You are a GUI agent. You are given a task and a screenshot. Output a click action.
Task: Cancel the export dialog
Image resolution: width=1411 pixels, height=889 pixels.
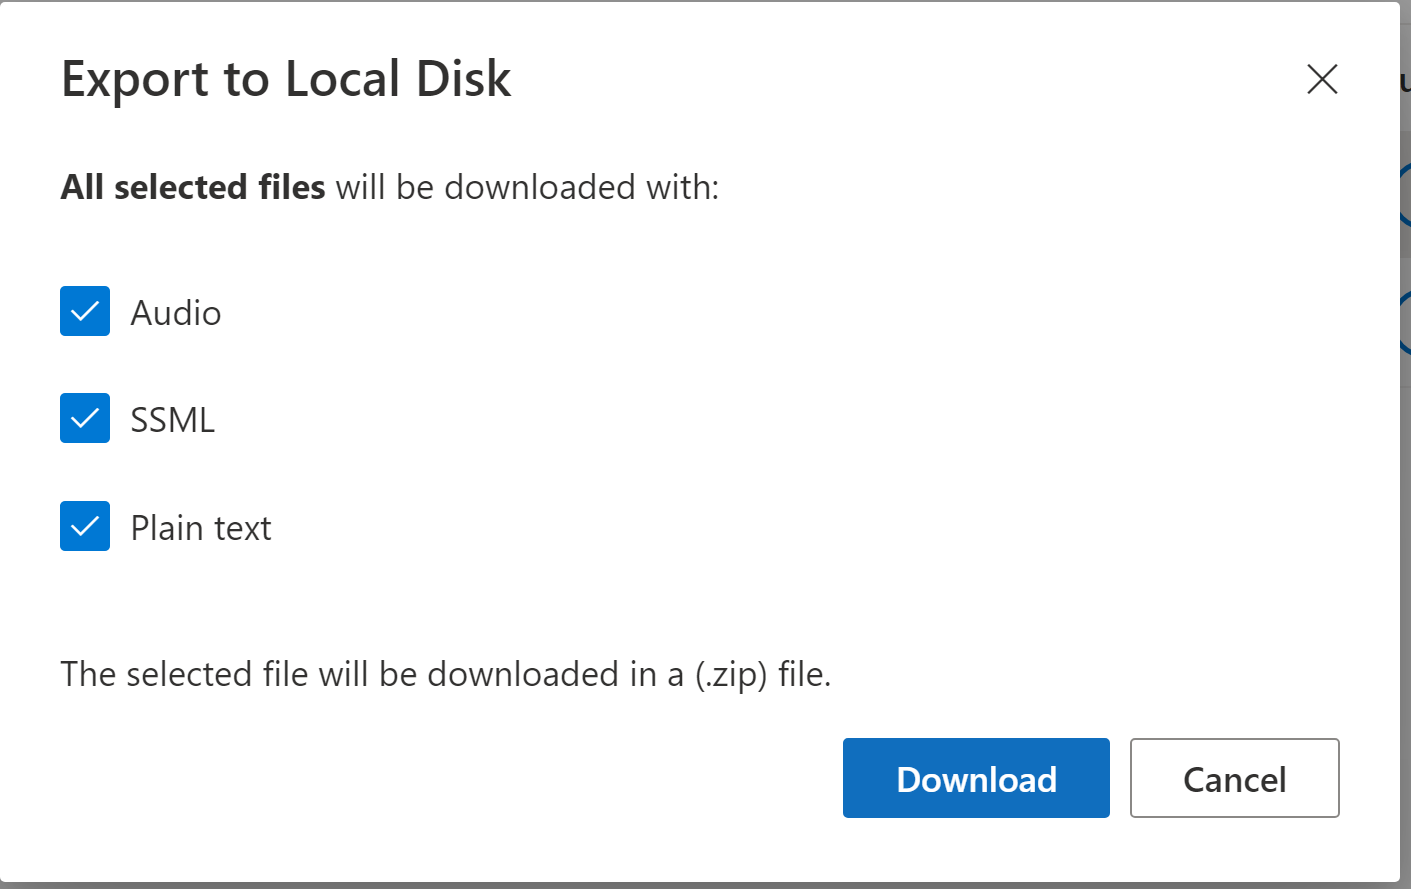(x=1235, y=778)
